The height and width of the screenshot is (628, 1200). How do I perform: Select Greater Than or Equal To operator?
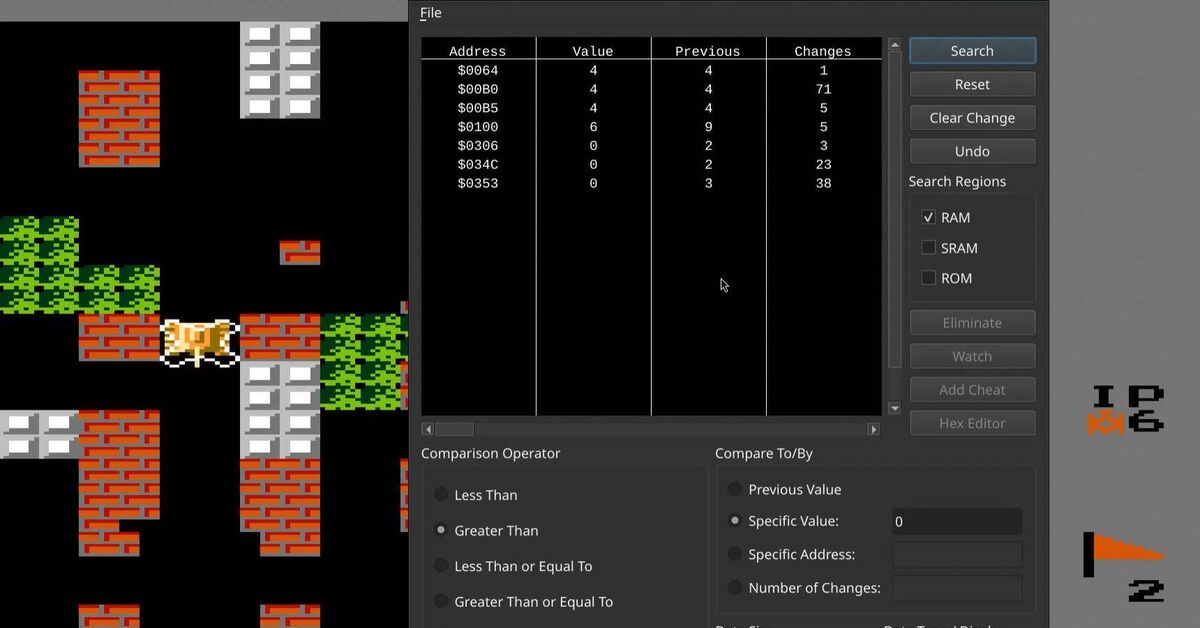tap(441, 602)
